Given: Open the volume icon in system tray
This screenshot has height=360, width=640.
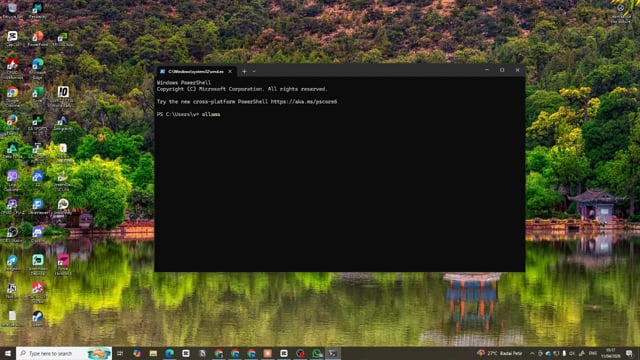Looking at the screenshot, I should click(572, 353).
